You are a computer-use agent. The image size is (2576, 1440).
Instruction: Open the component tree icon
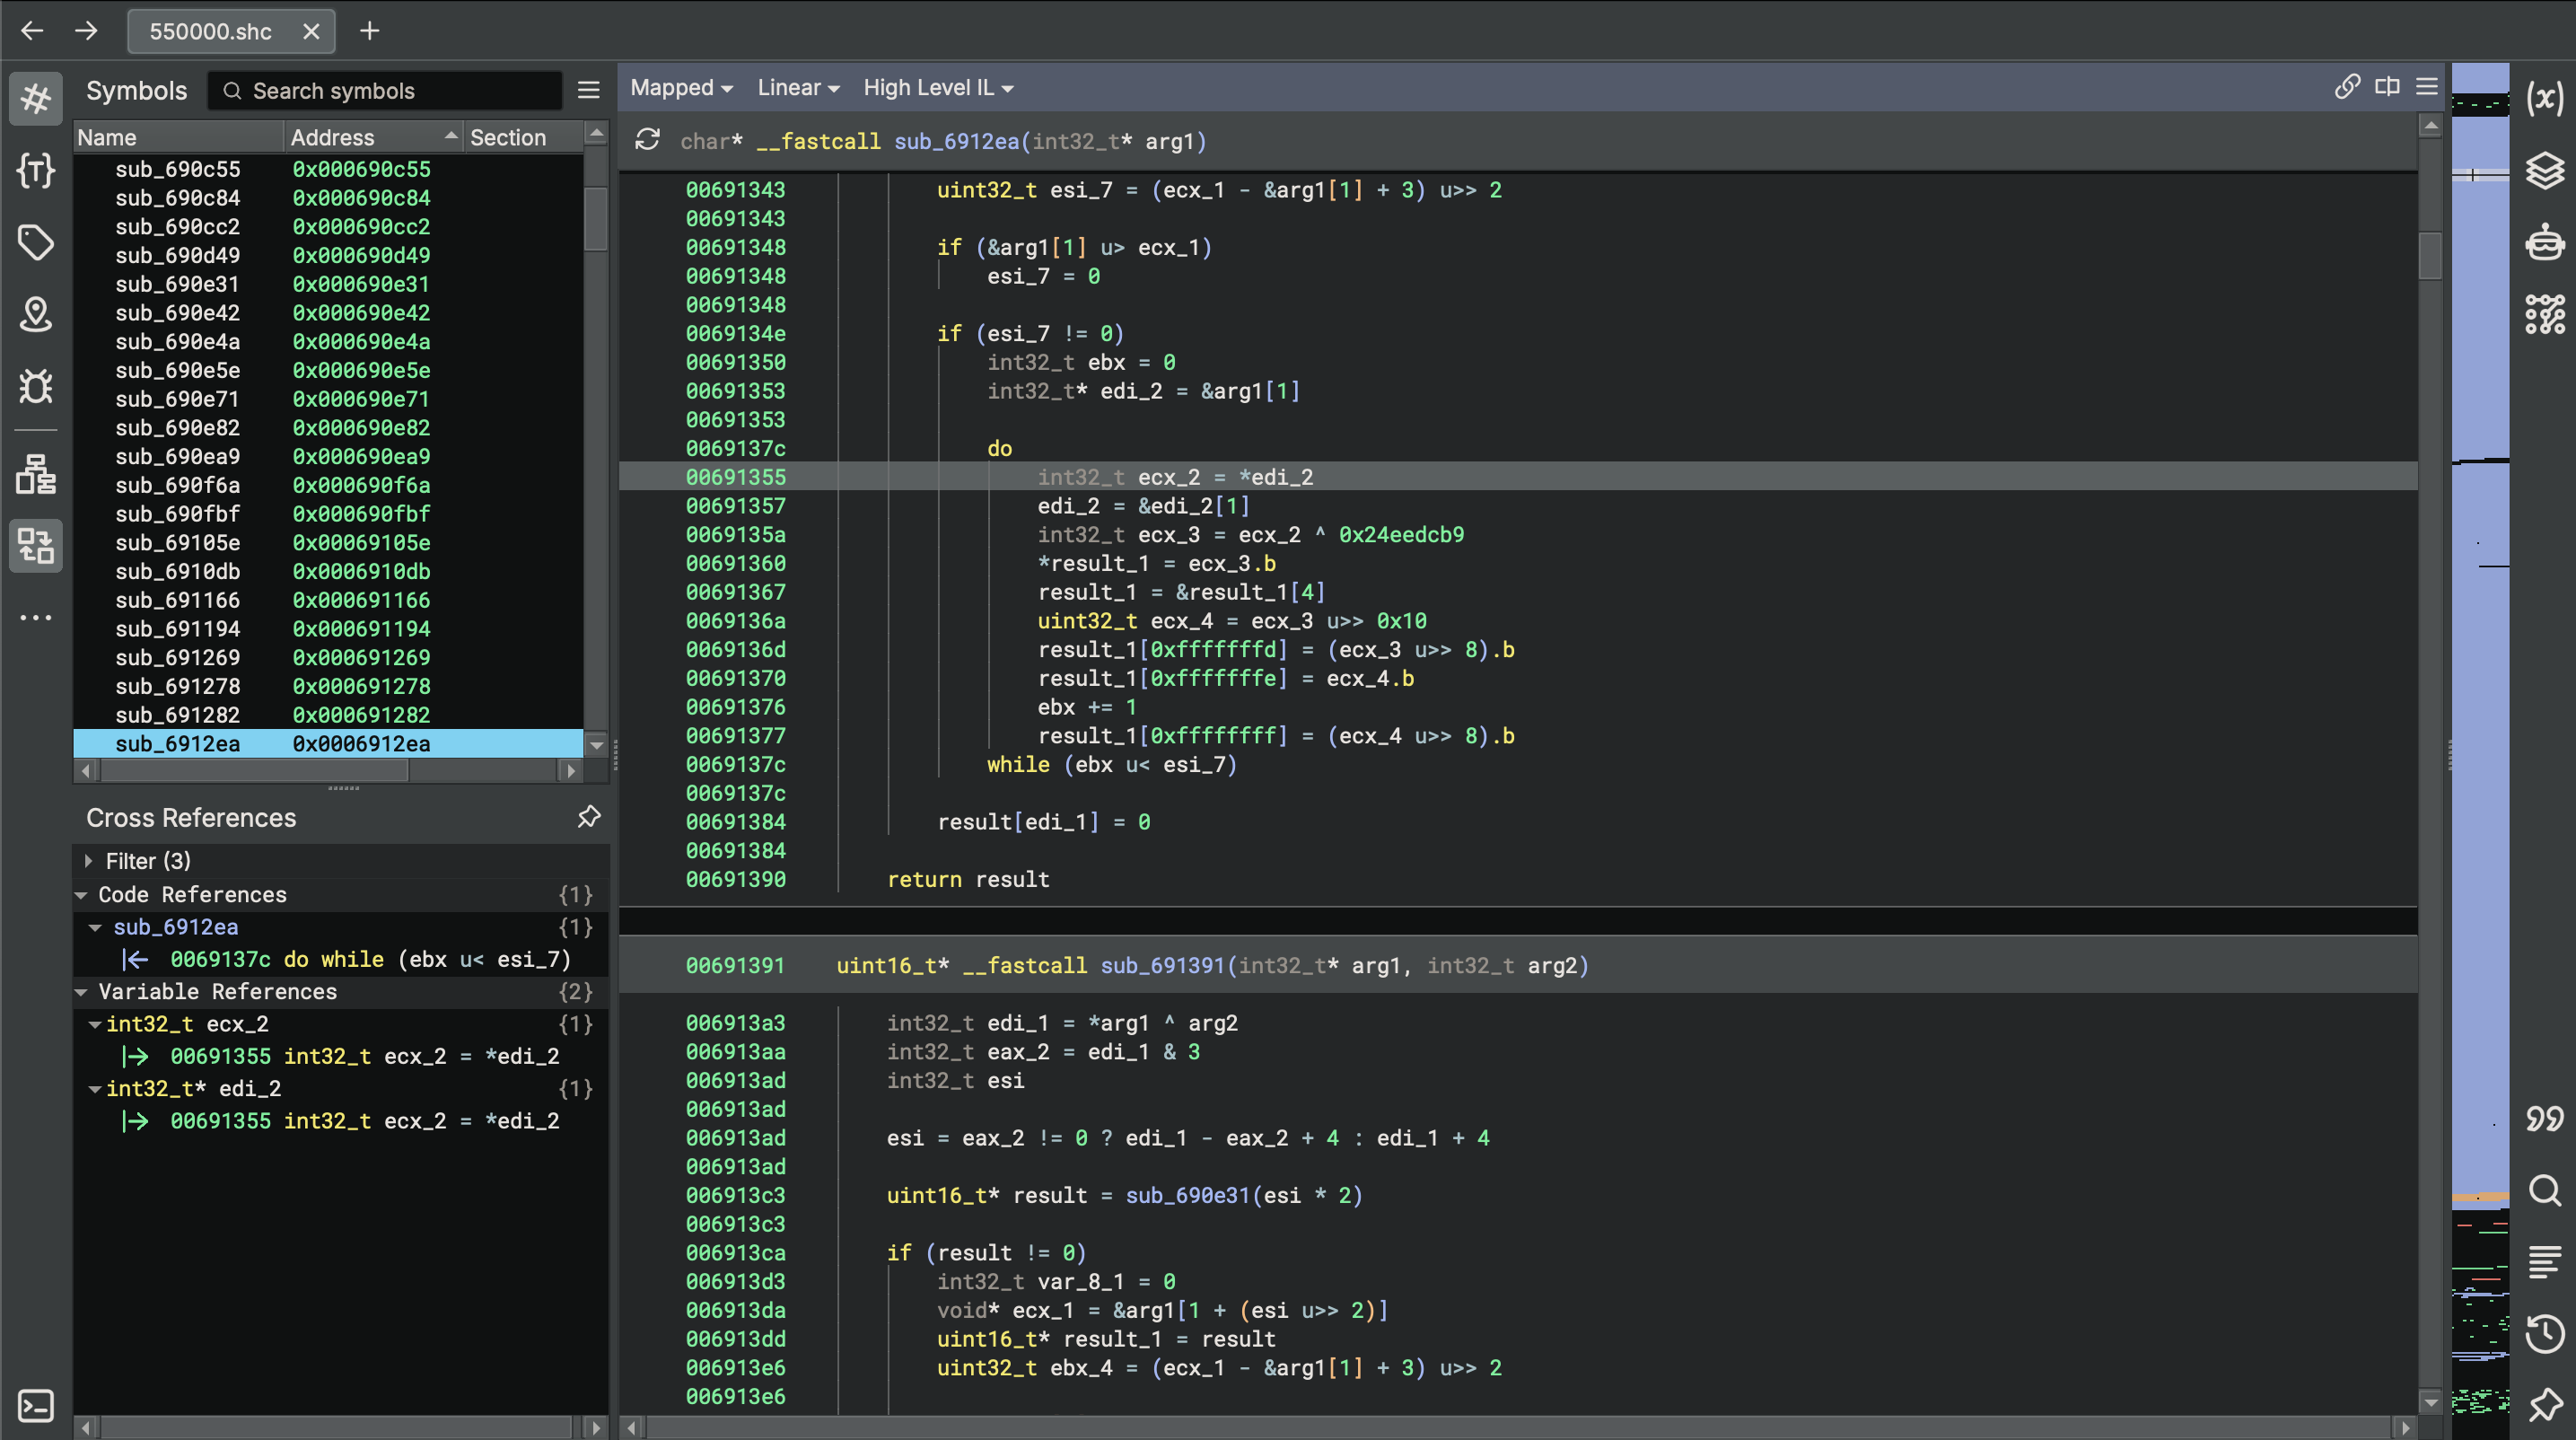[36, 473]
